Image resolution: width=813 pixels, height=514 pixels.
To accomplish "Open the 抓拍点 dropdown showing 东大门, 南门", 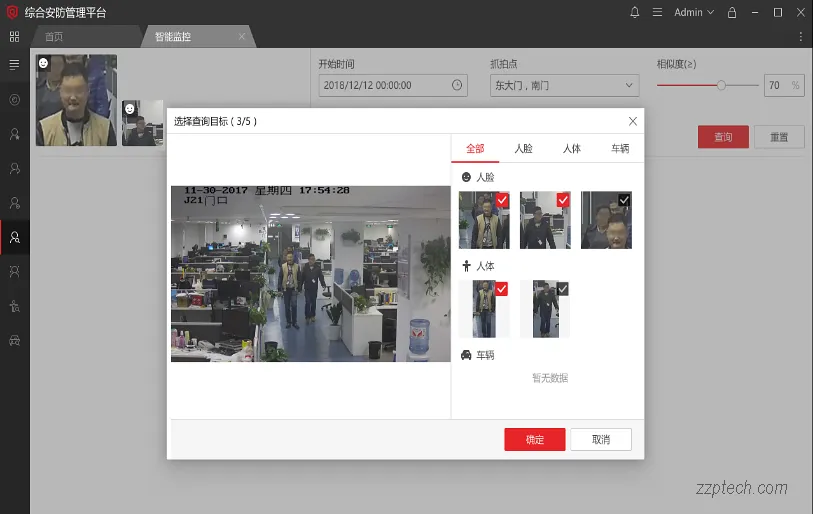I will coord(564,86).
